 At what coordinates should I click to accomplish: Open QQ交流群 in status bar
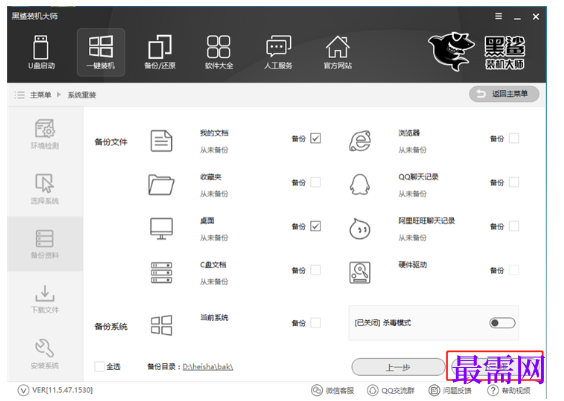390,391
